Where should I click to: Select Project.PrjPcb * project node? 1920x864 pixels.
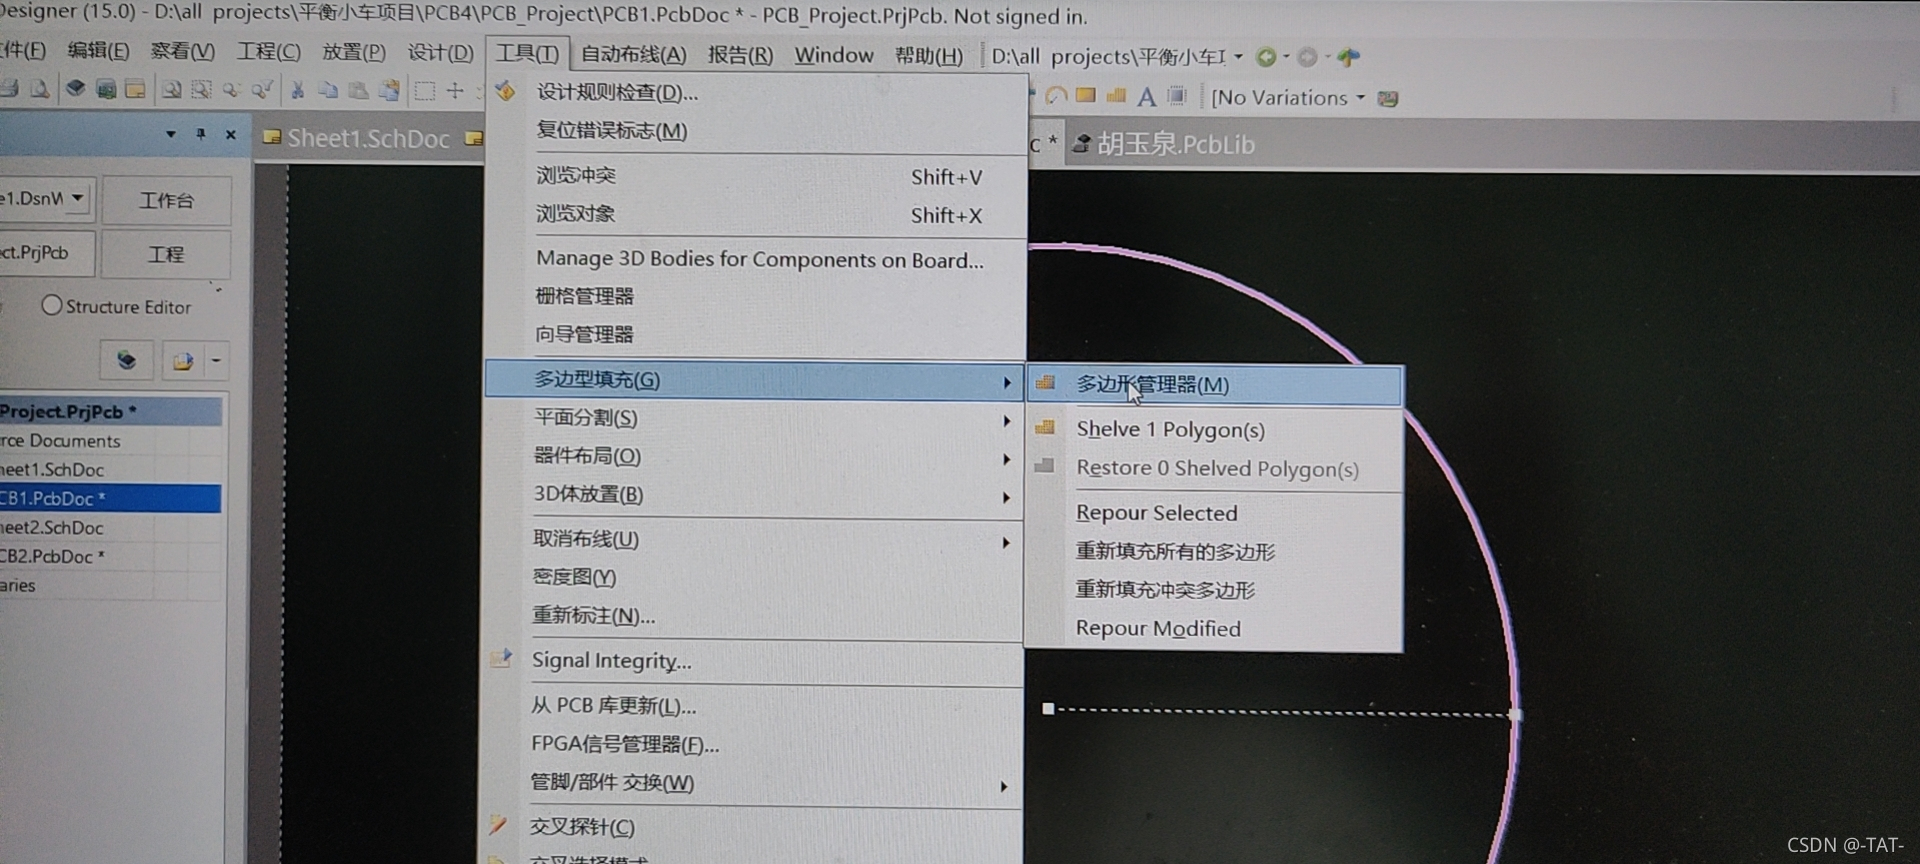110,411
